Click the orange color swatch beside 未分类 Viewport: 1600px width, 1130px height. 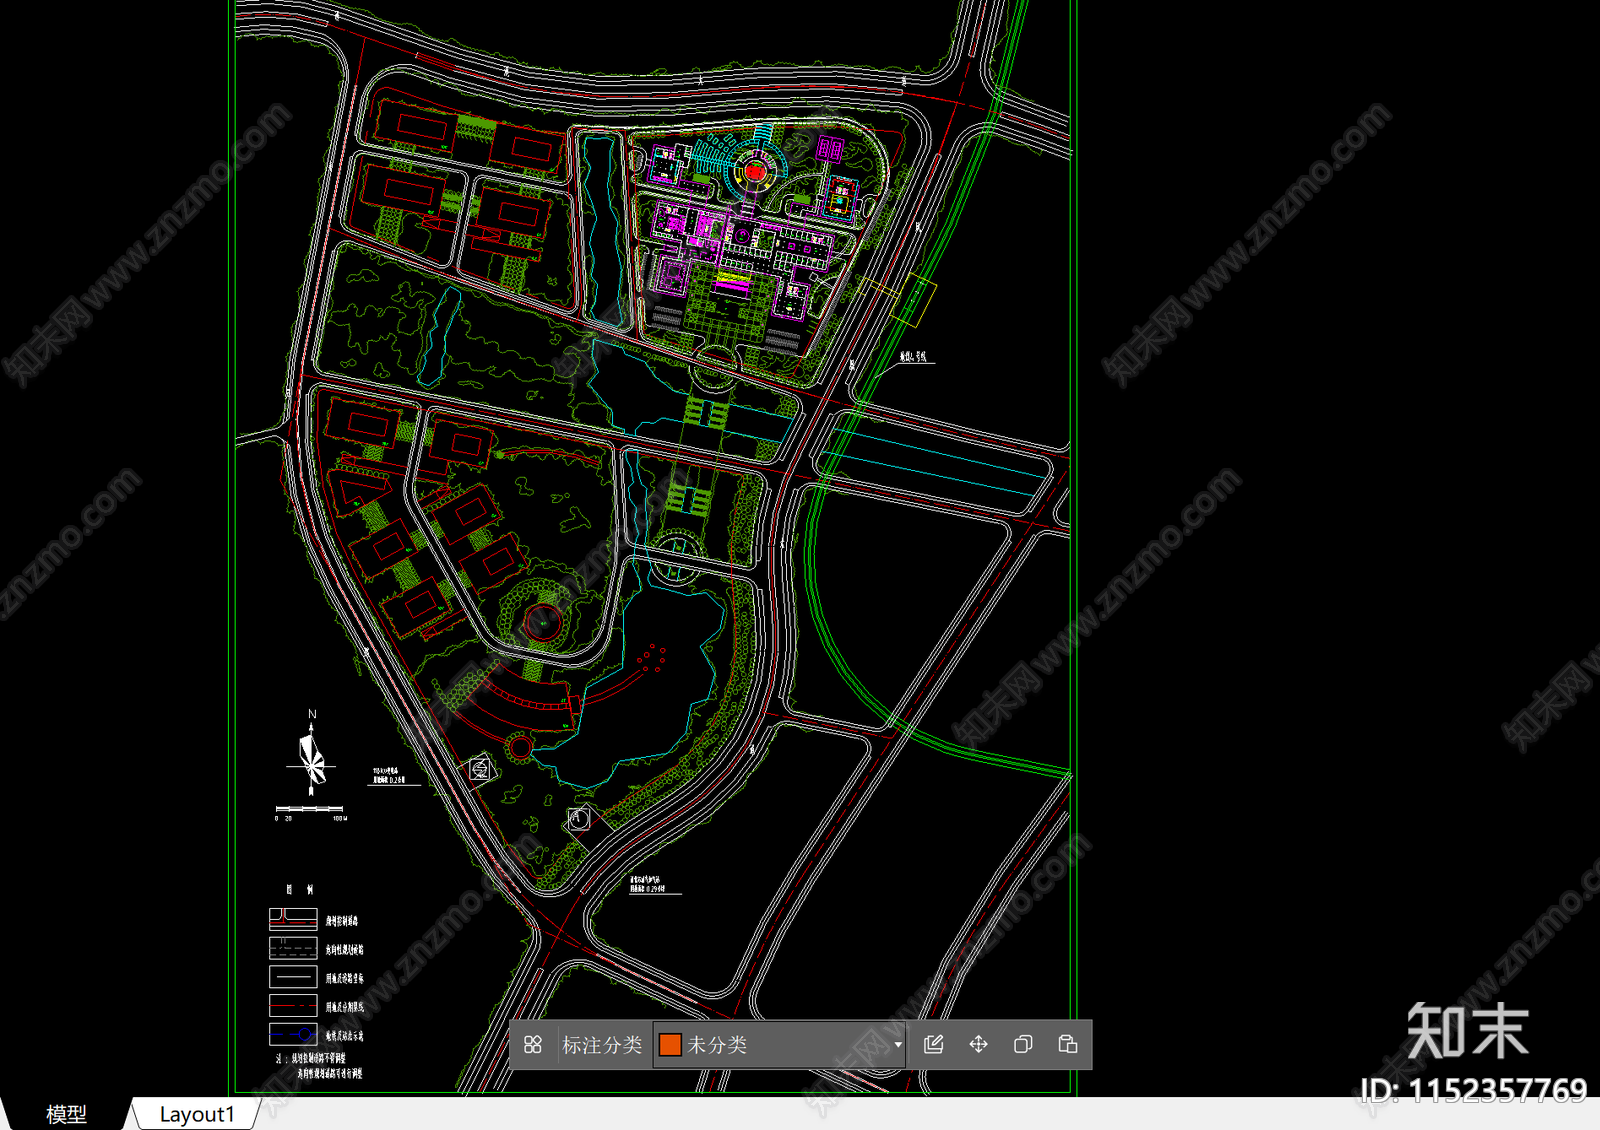click(x=670, y=1045)
